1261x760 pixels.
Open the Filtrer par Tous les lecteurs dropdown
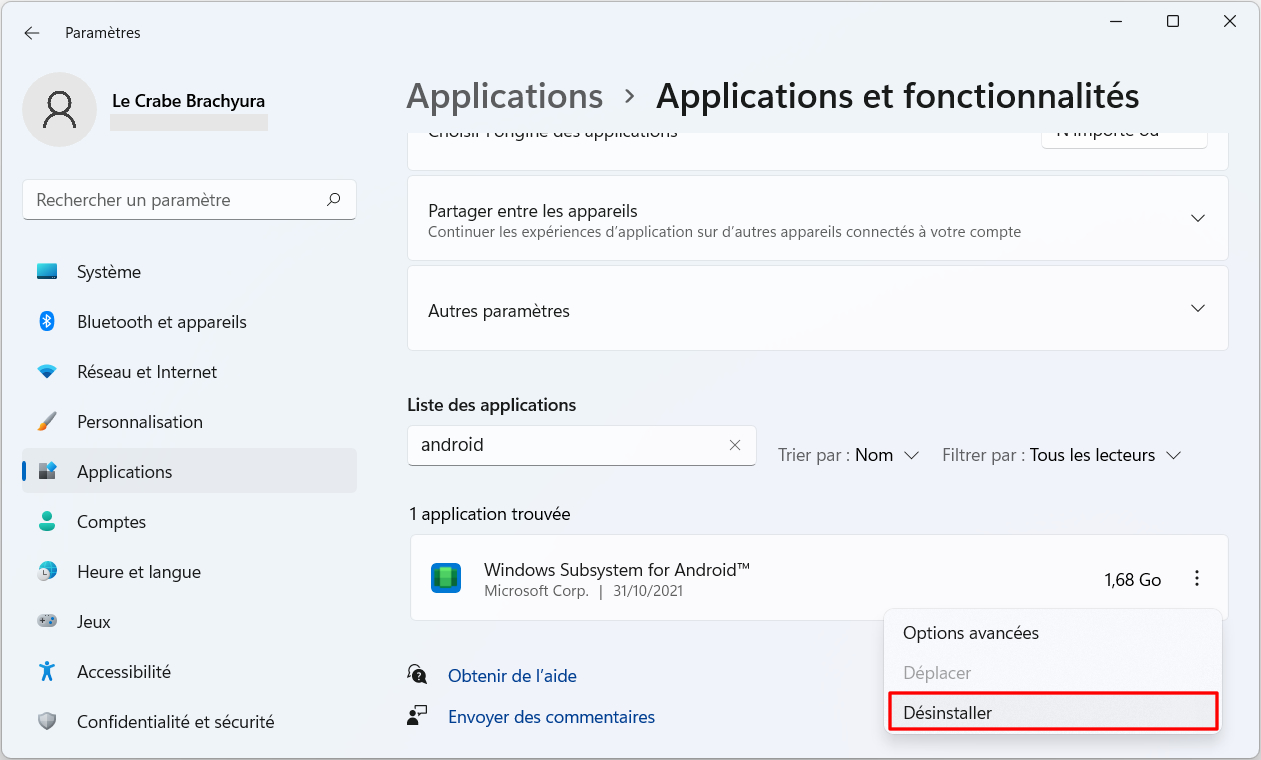[x=1062, y=455]
